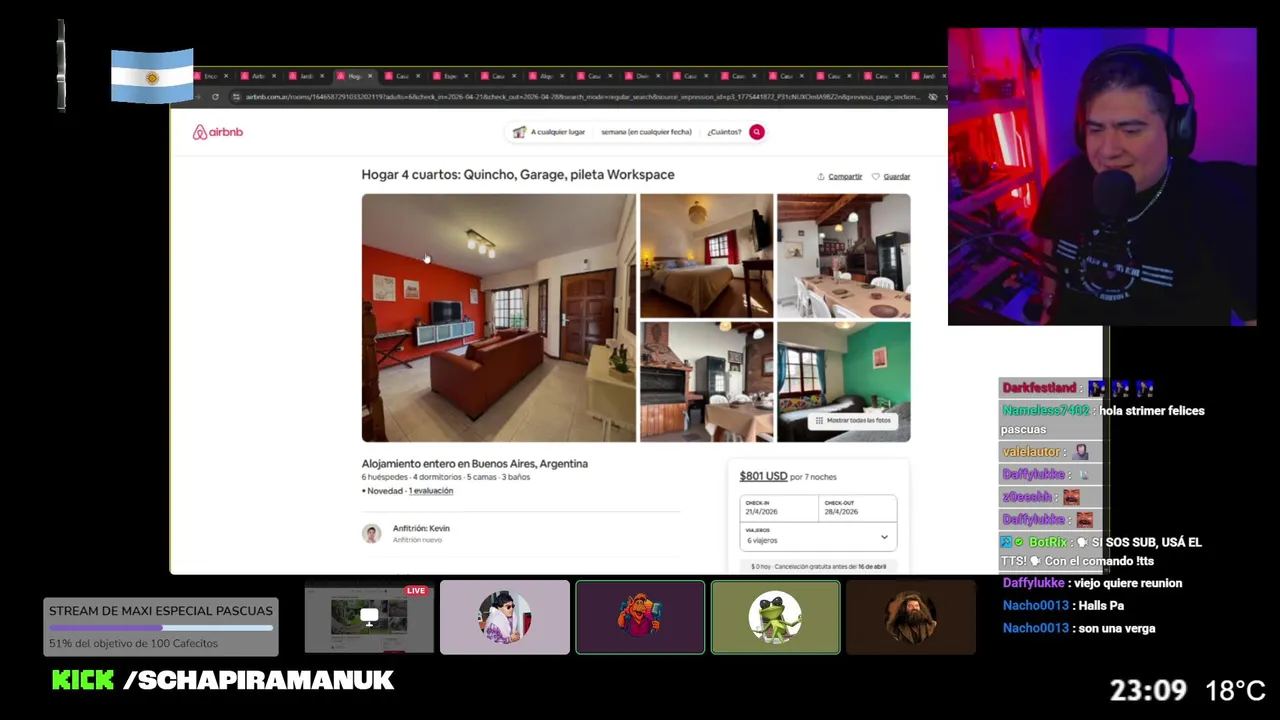Screen dimensions: 1280x720
Task: Click the ¿Cuántos? guests search segment
Action: 724,132
